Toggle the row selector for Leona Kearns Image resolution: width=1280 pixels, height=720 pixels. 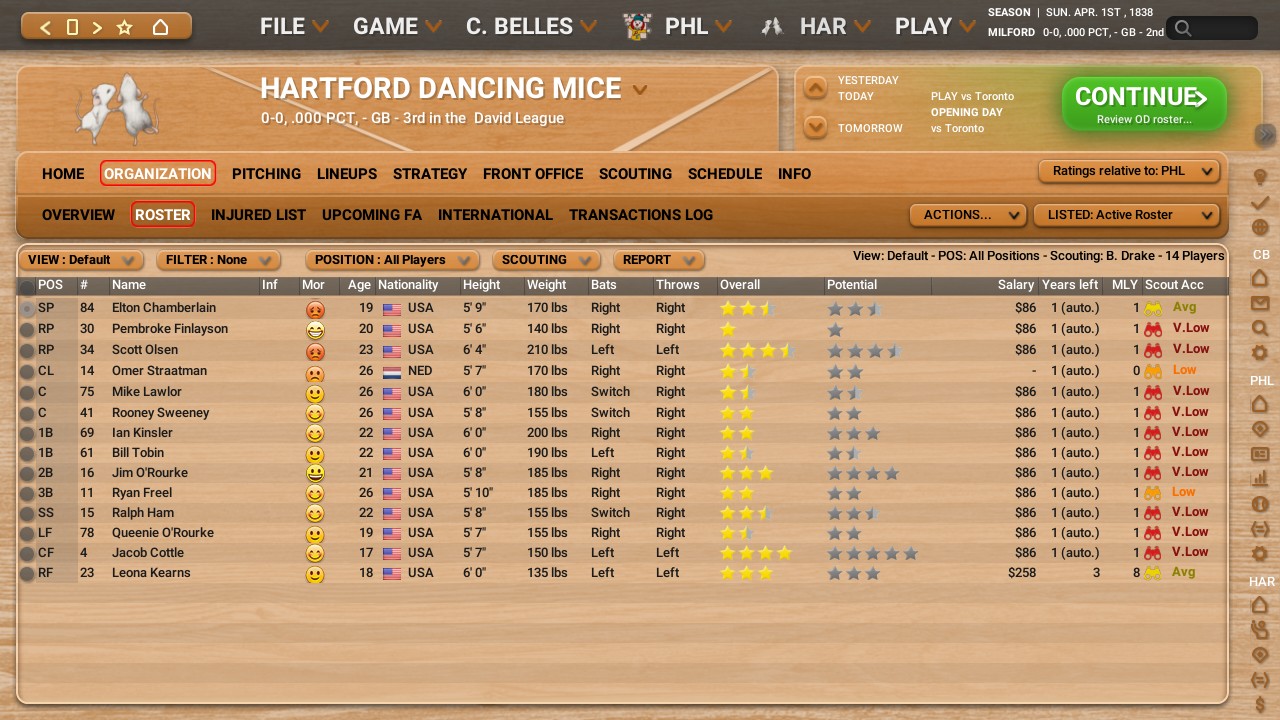tap(27, 574)
